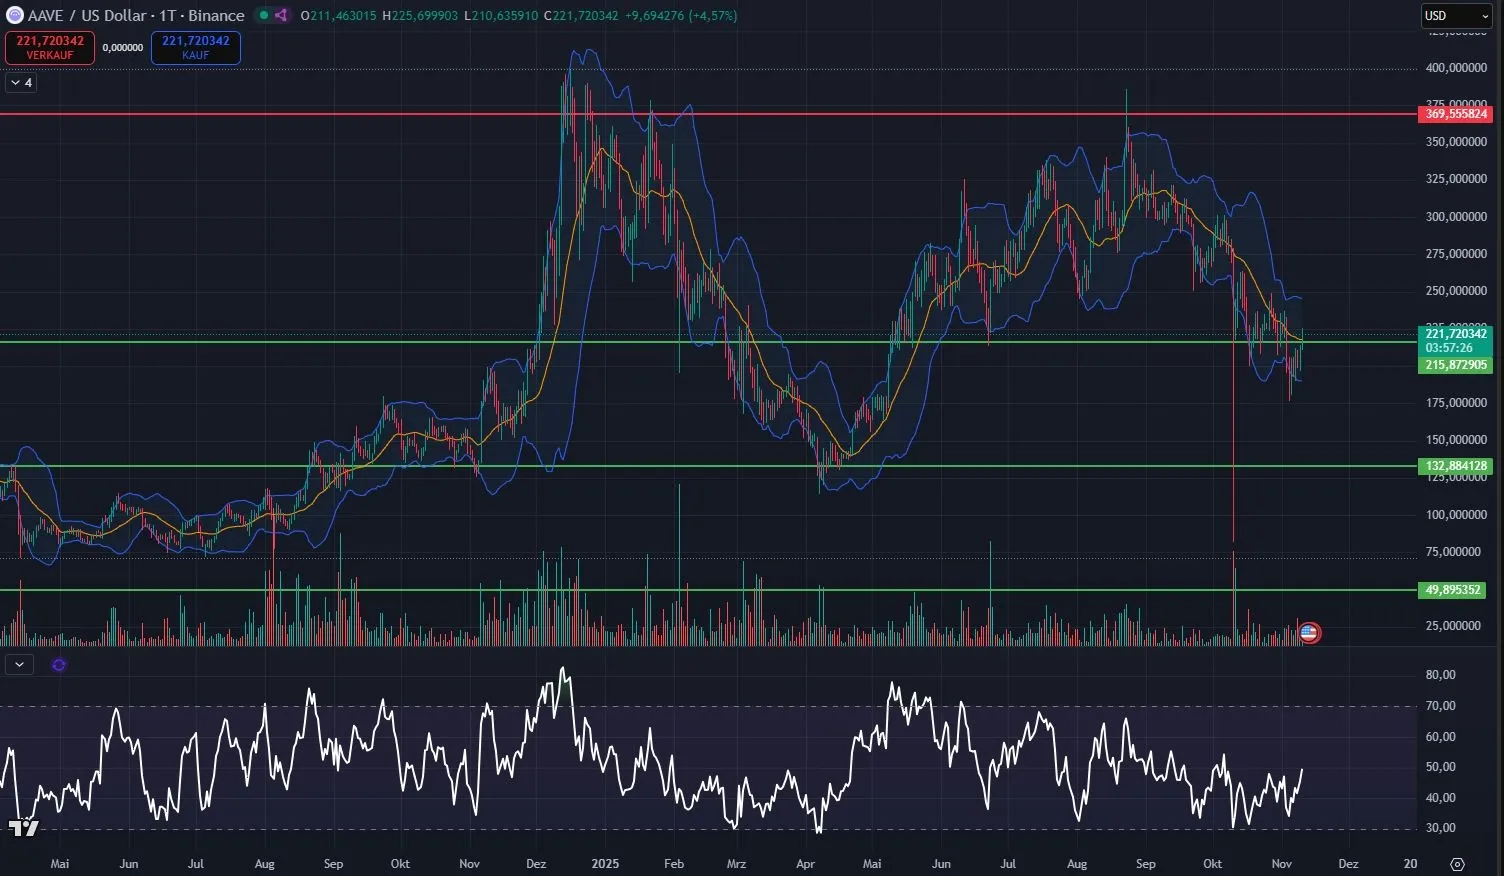Image resolution: width=1504 pixels, height=876 pixels.
Task: Click the circular settings icon at bottom-right corner
Action: tap(1457, 864)
